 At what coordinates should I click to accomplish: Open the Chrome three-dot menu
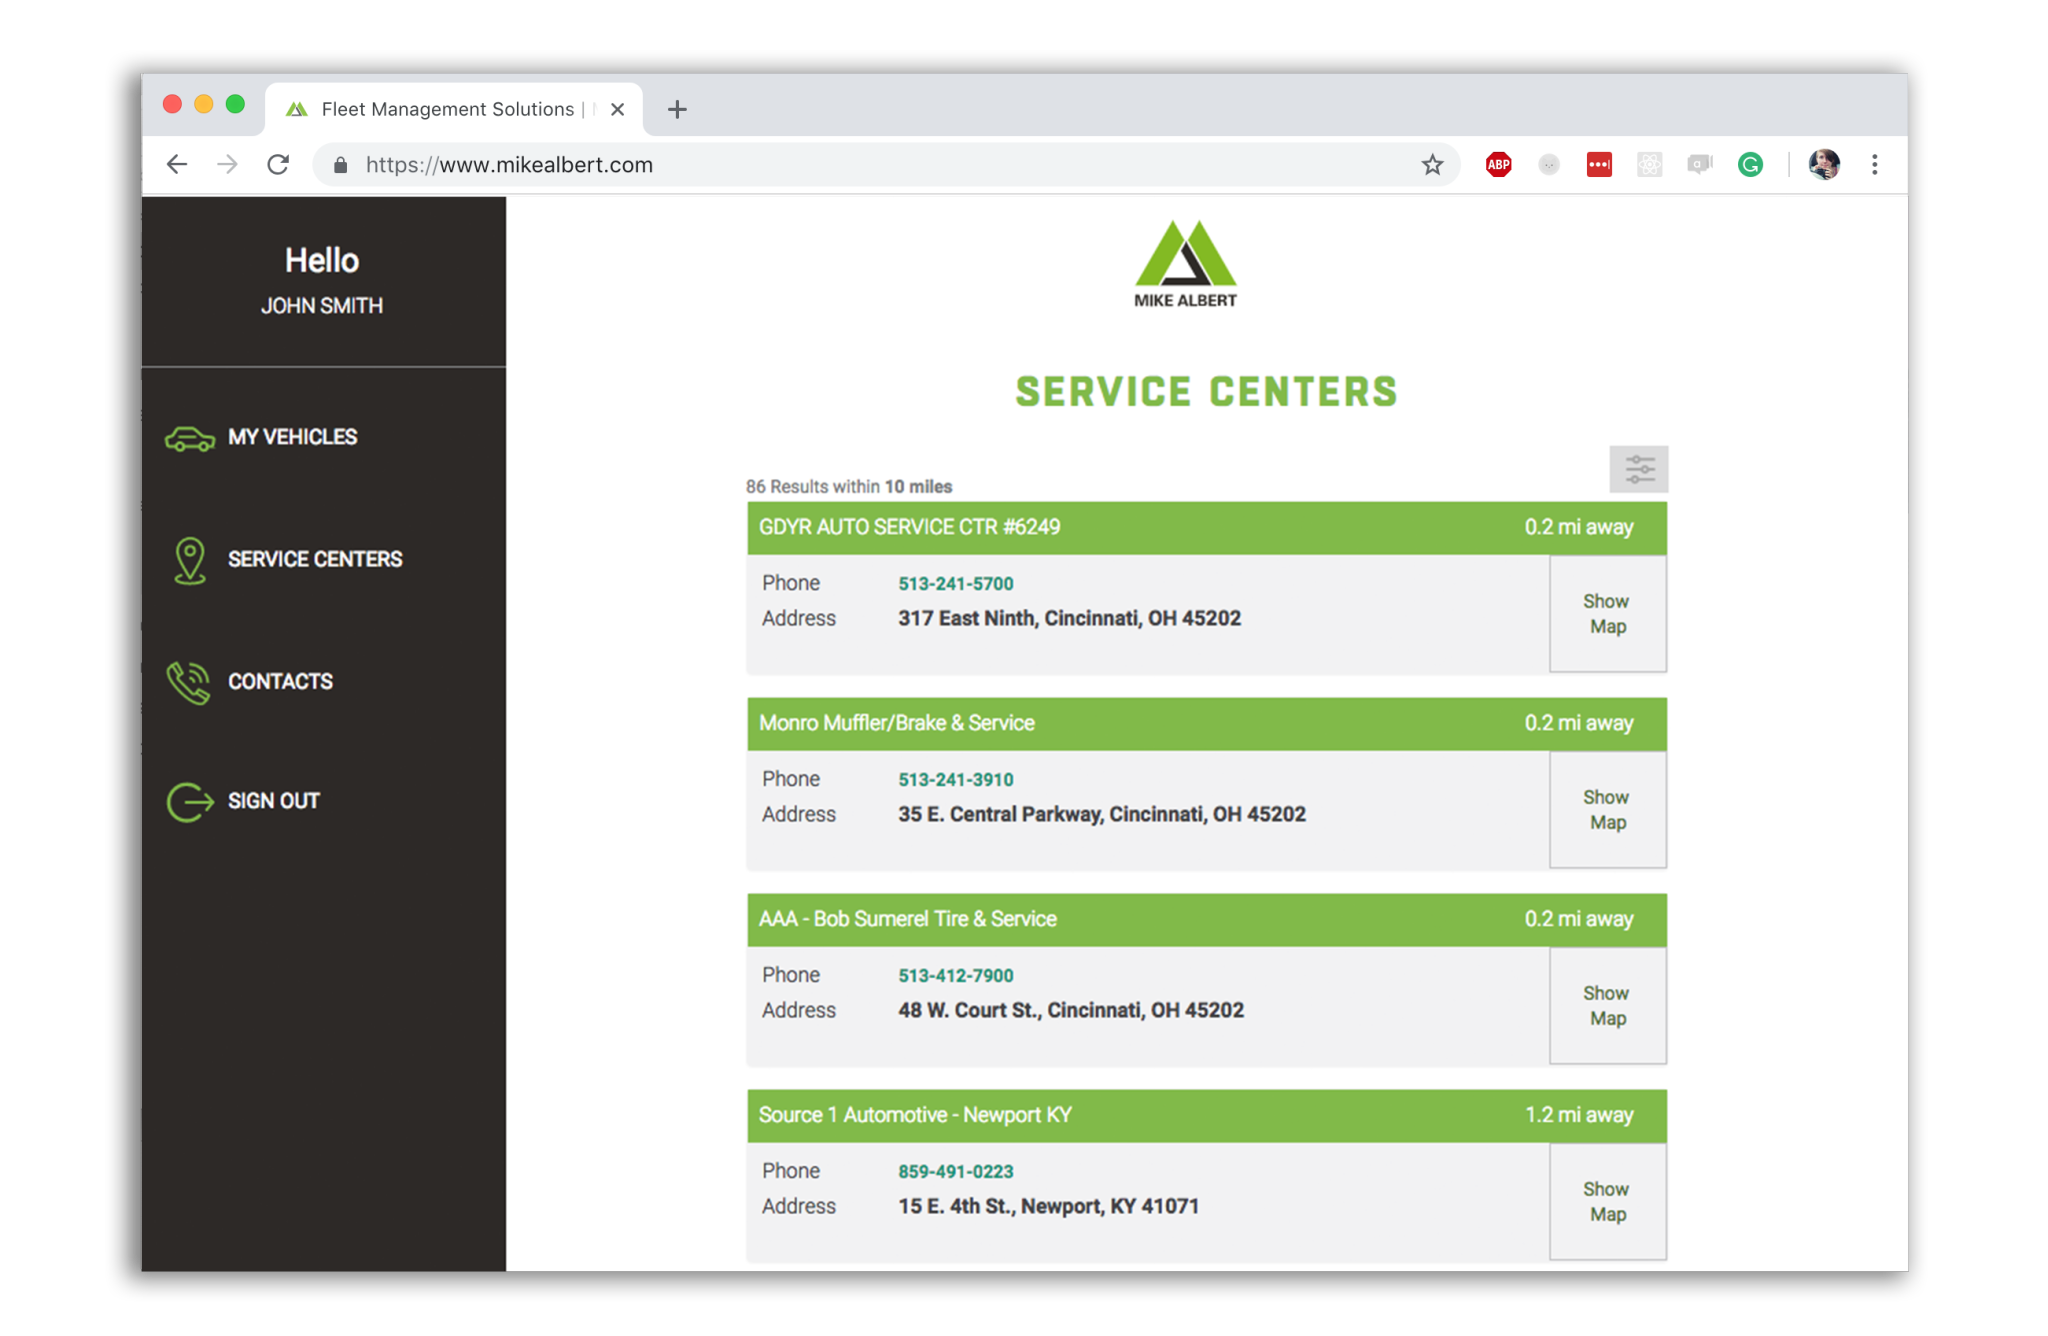click(x=1875, y=165)
